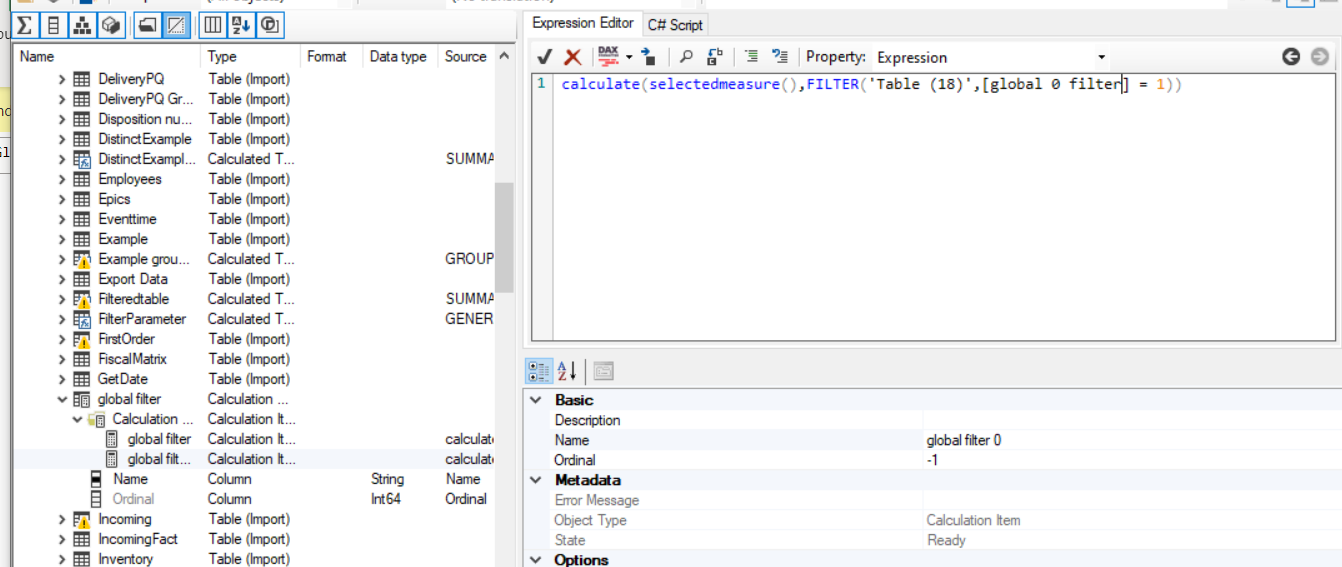Click the first global filter calculation item icon
1342x567 pixels.
(112, 439)
